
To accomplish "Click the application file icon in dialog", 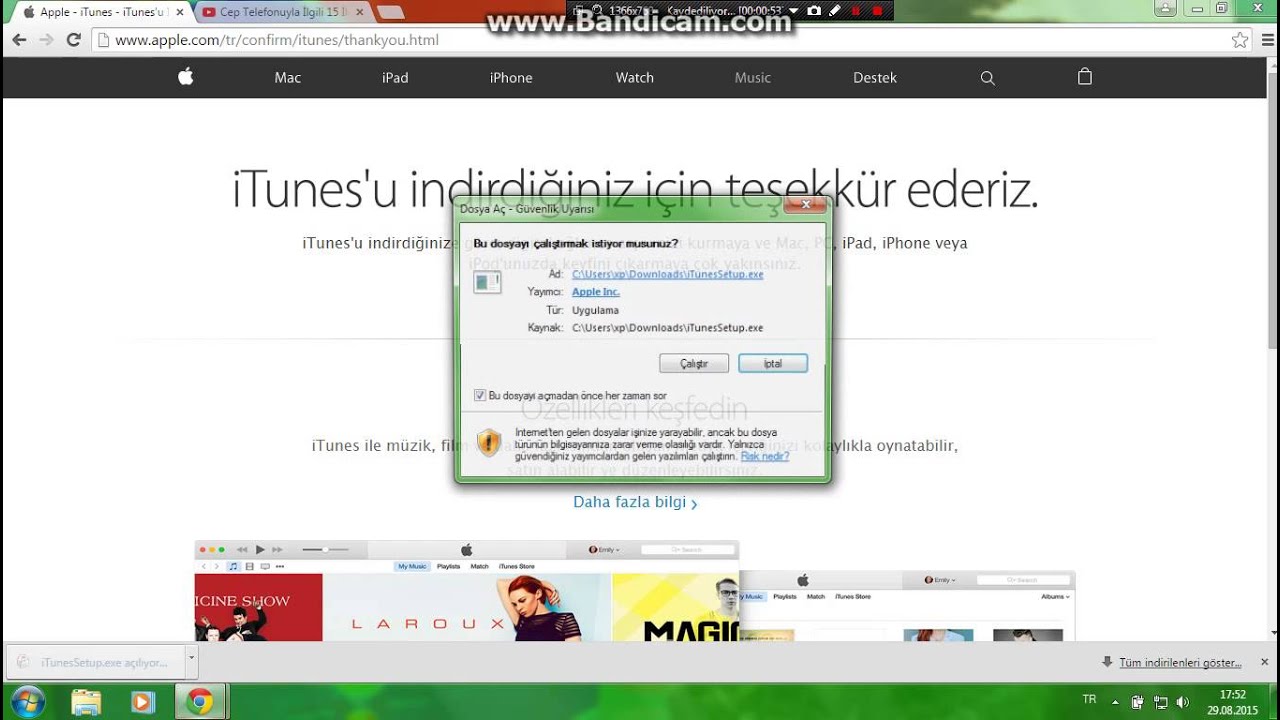I will pos(487,282).
